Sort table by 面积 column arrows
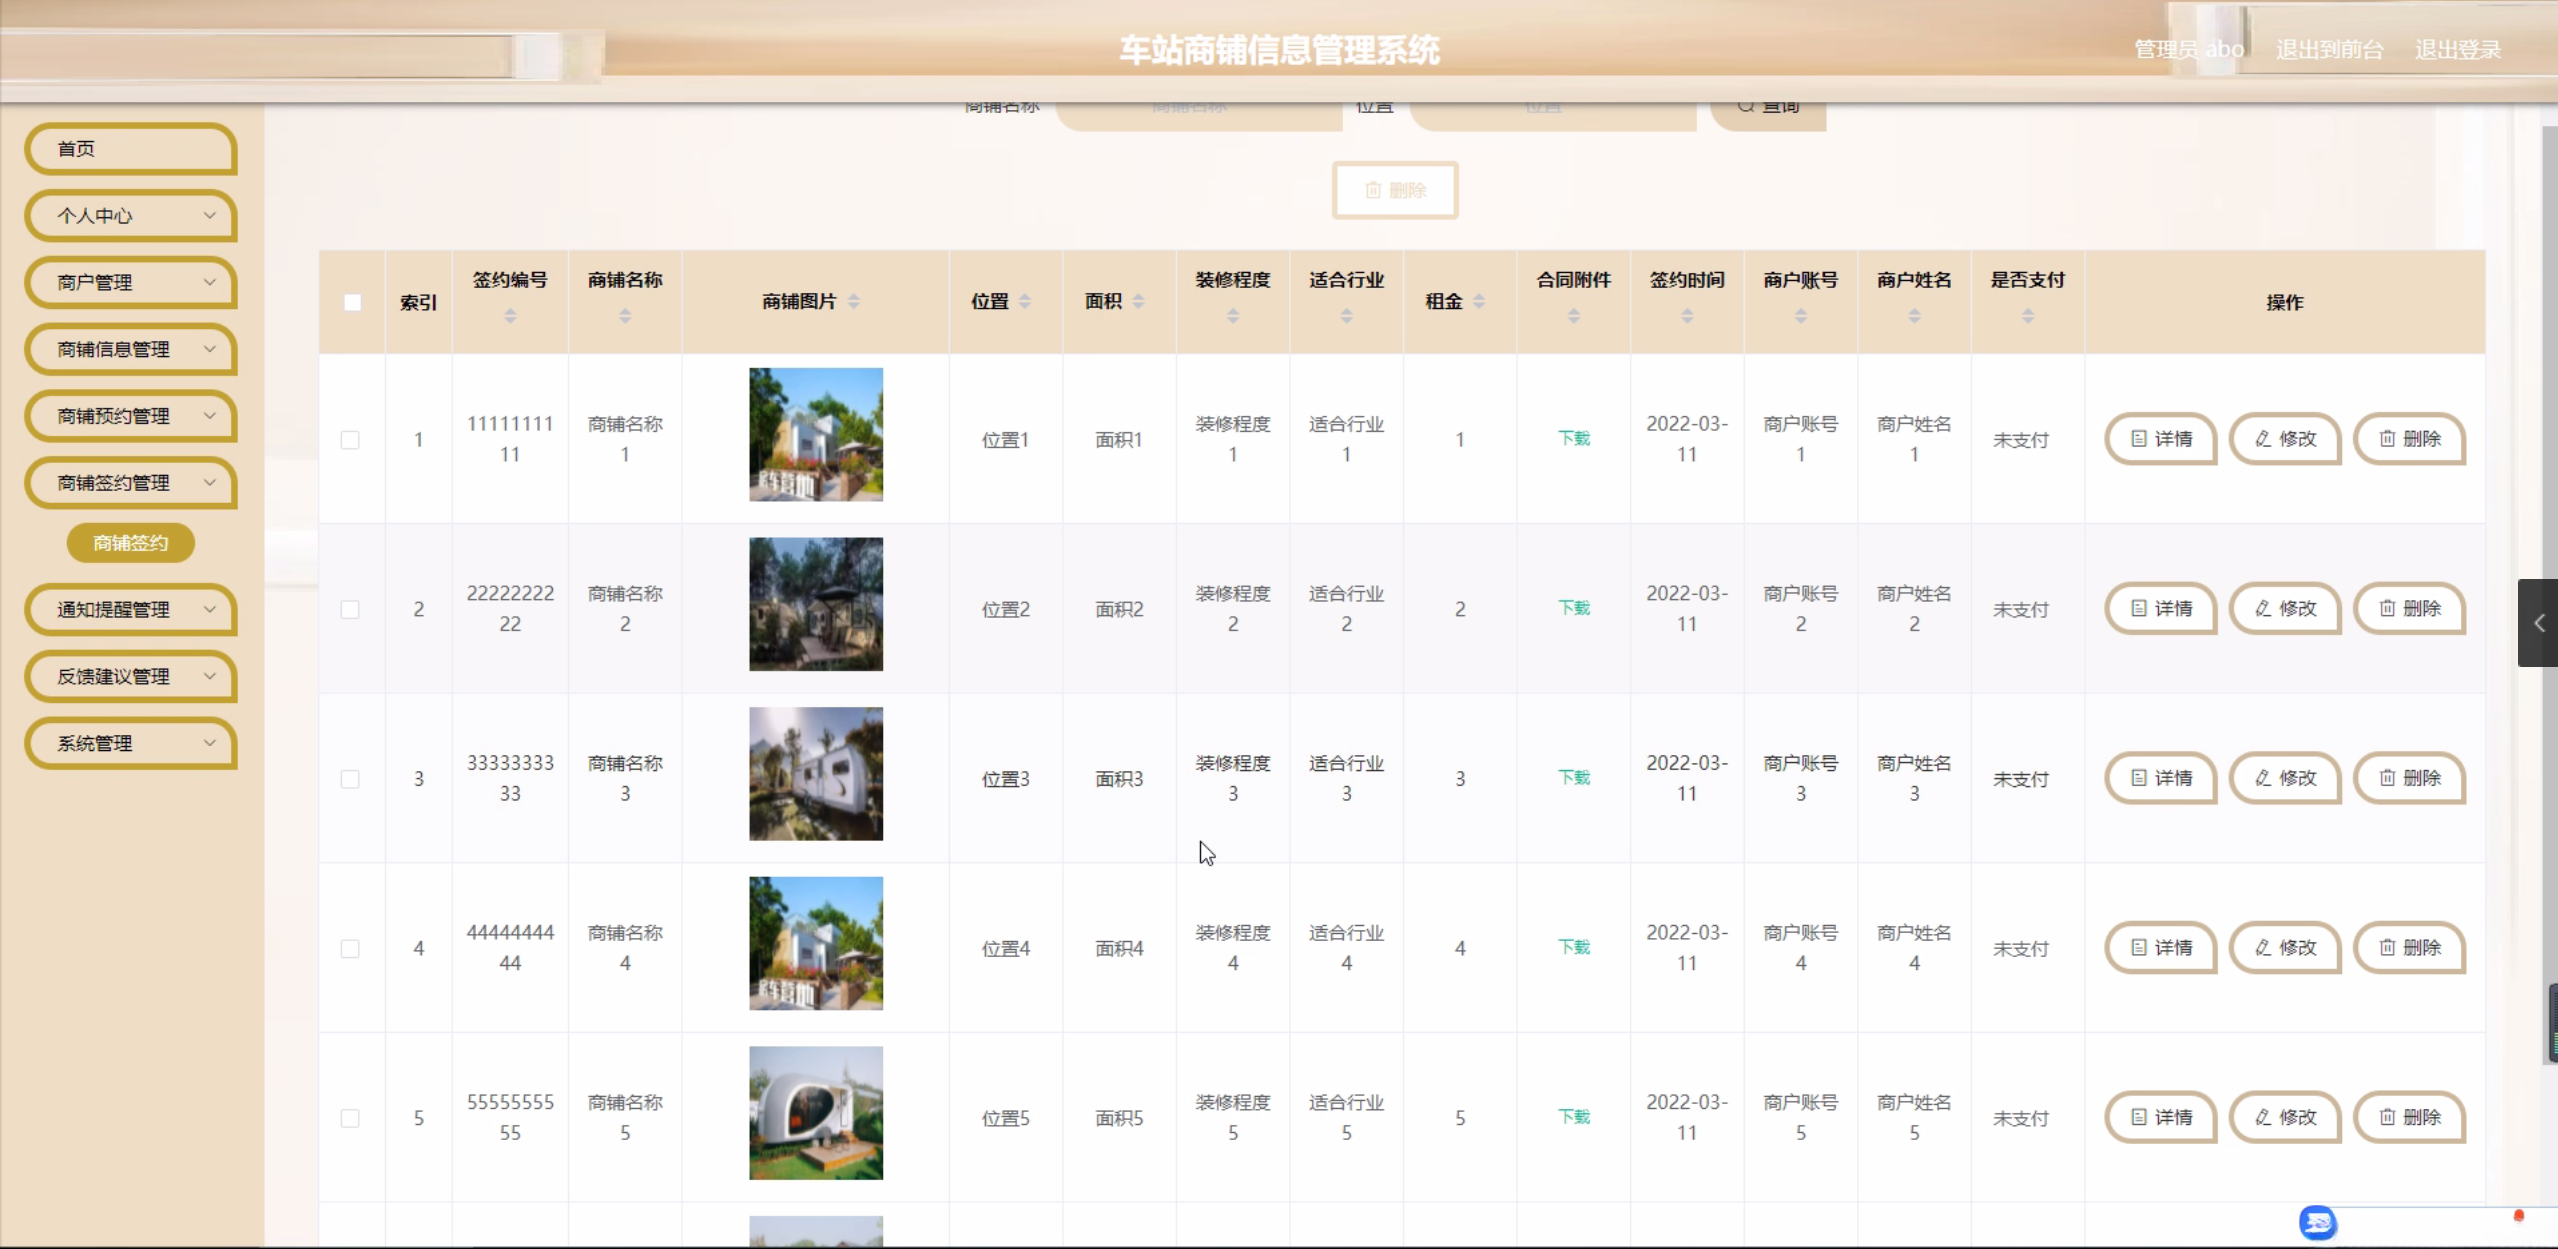 [x=1139, y=302]
